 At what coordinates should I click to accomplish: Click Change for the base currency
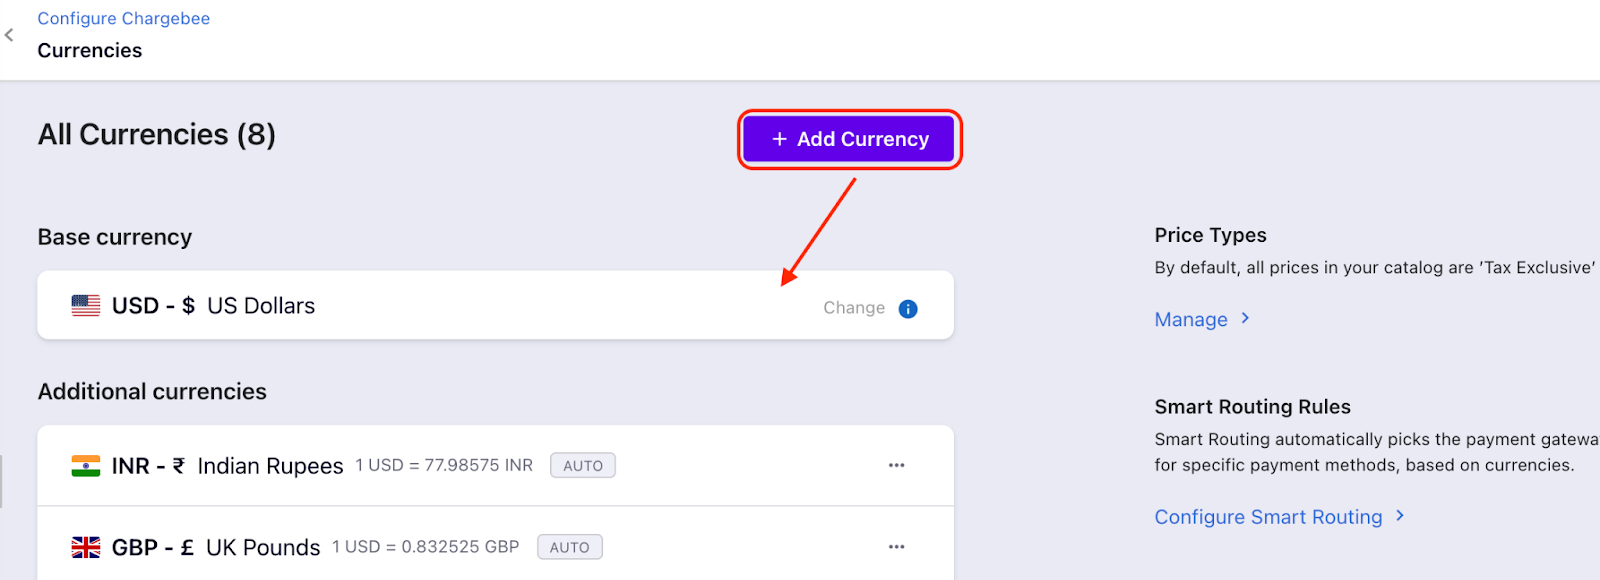tap(853, 308)
